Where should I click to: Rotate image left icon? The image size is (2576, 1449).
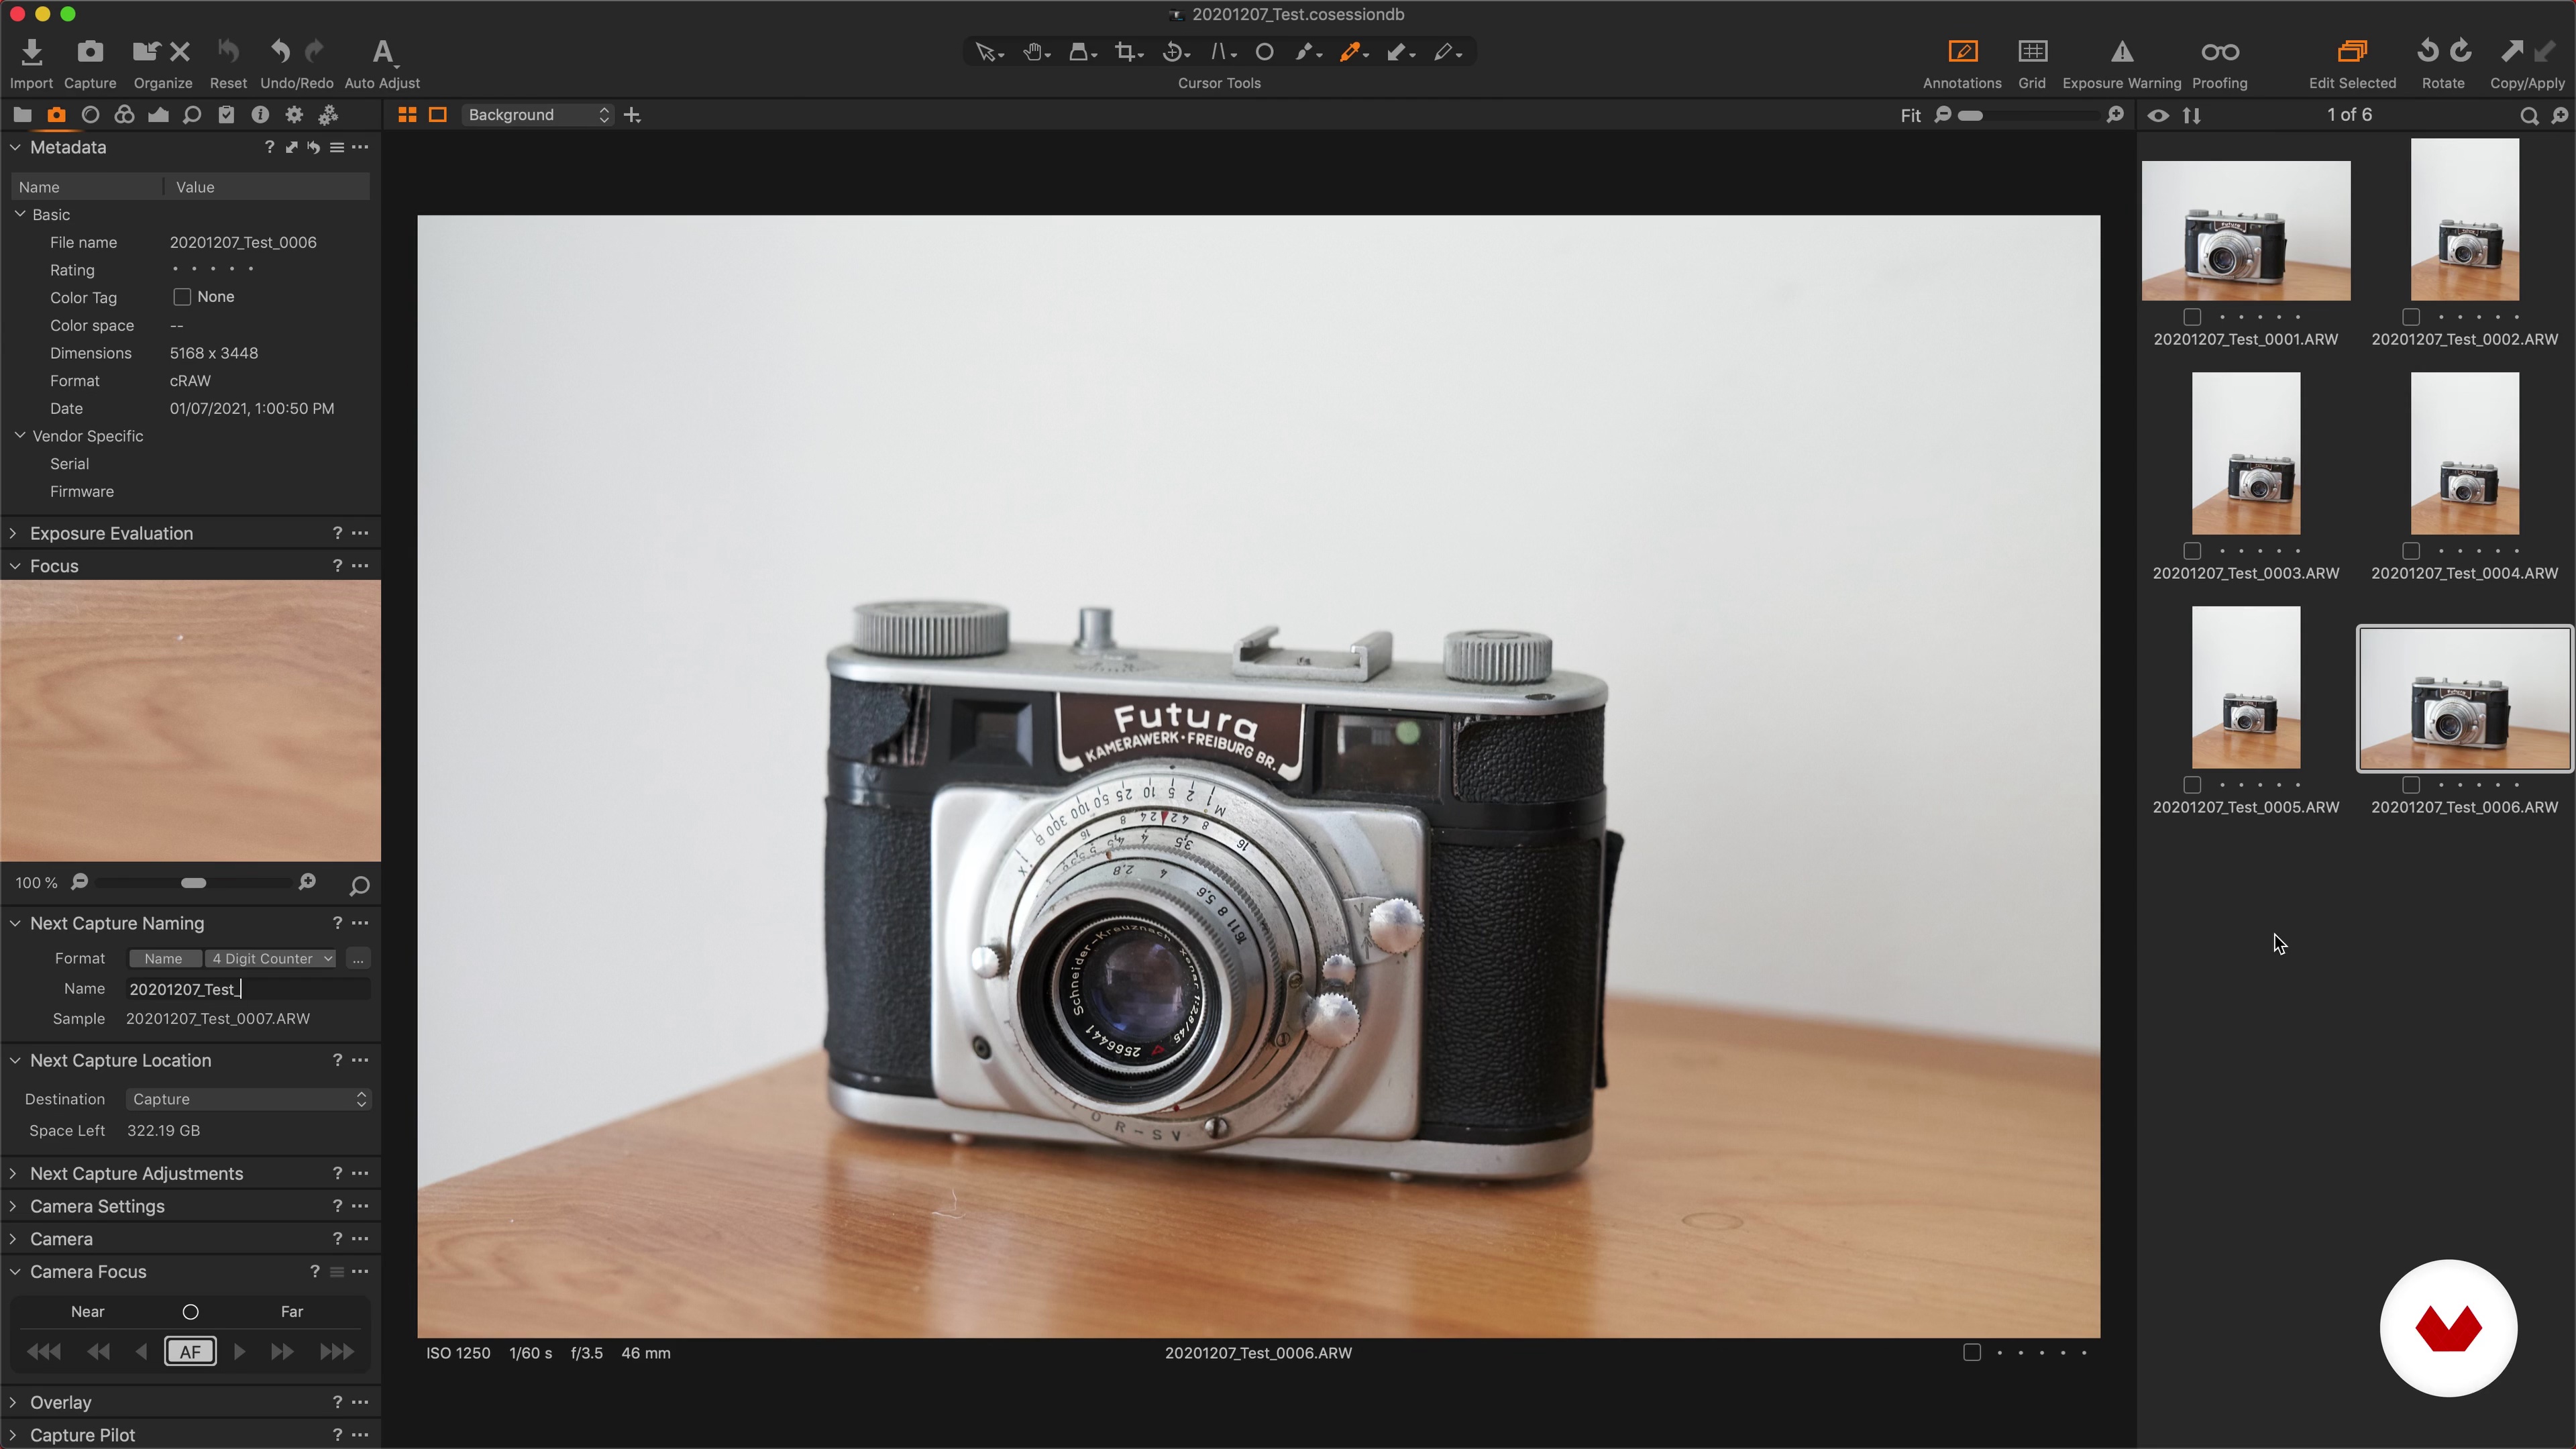pos(2427,52)
